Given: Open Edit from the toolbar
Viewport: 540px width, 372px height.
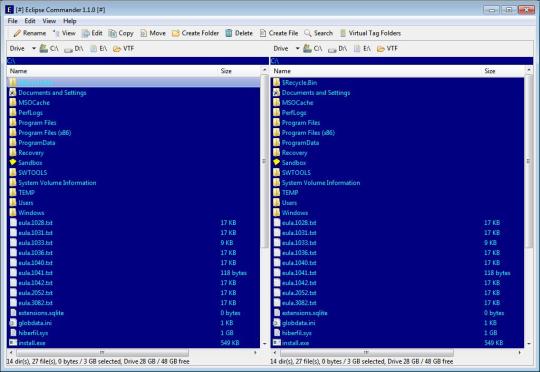Looking at the screenshot, I should 92,33.
